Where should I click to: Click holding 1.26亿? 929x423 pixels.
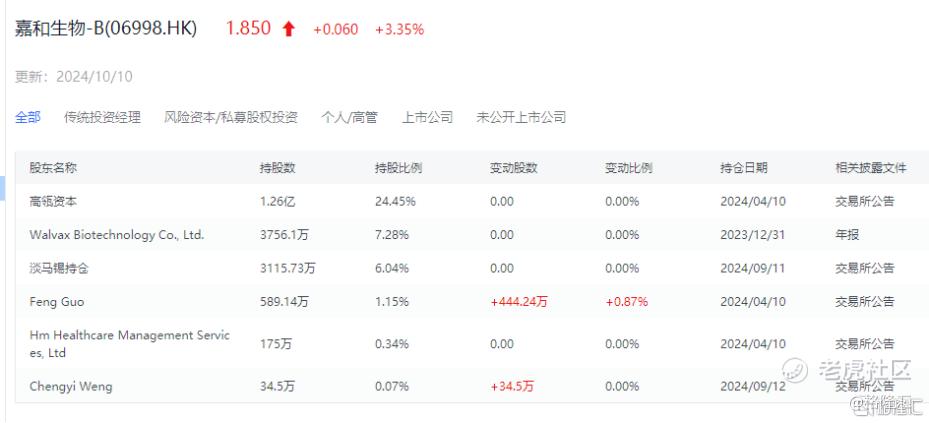coord(277,201)
